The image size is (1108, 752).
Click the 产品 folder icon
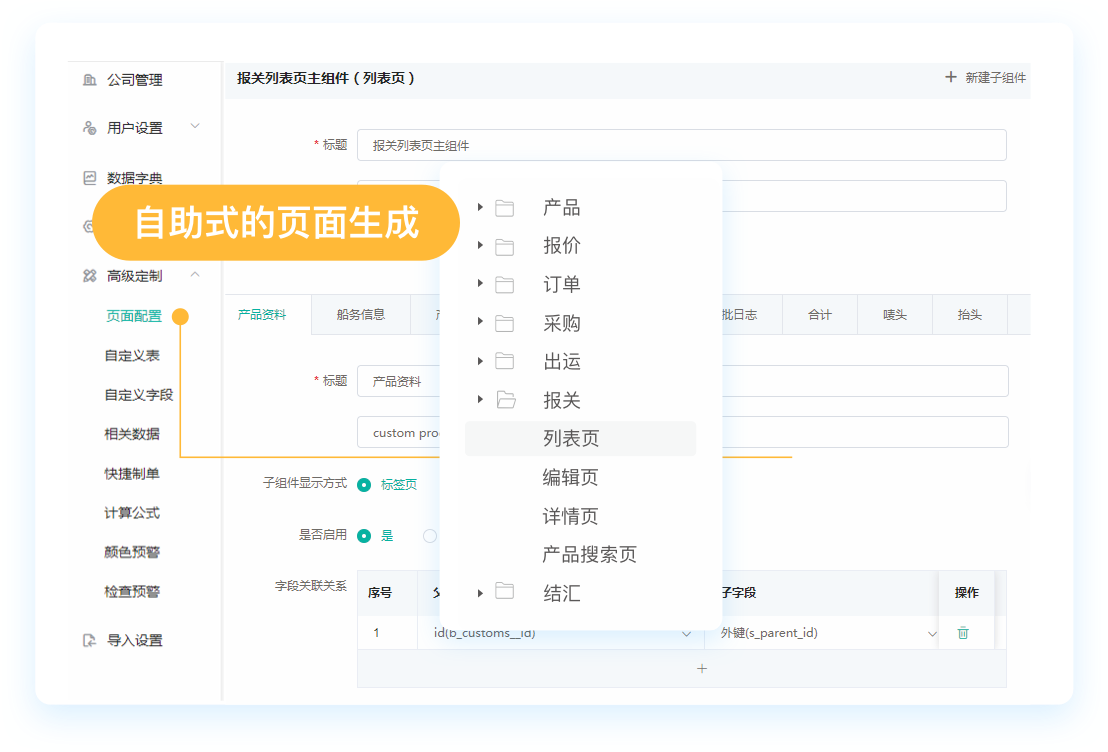tap(505, 208)
